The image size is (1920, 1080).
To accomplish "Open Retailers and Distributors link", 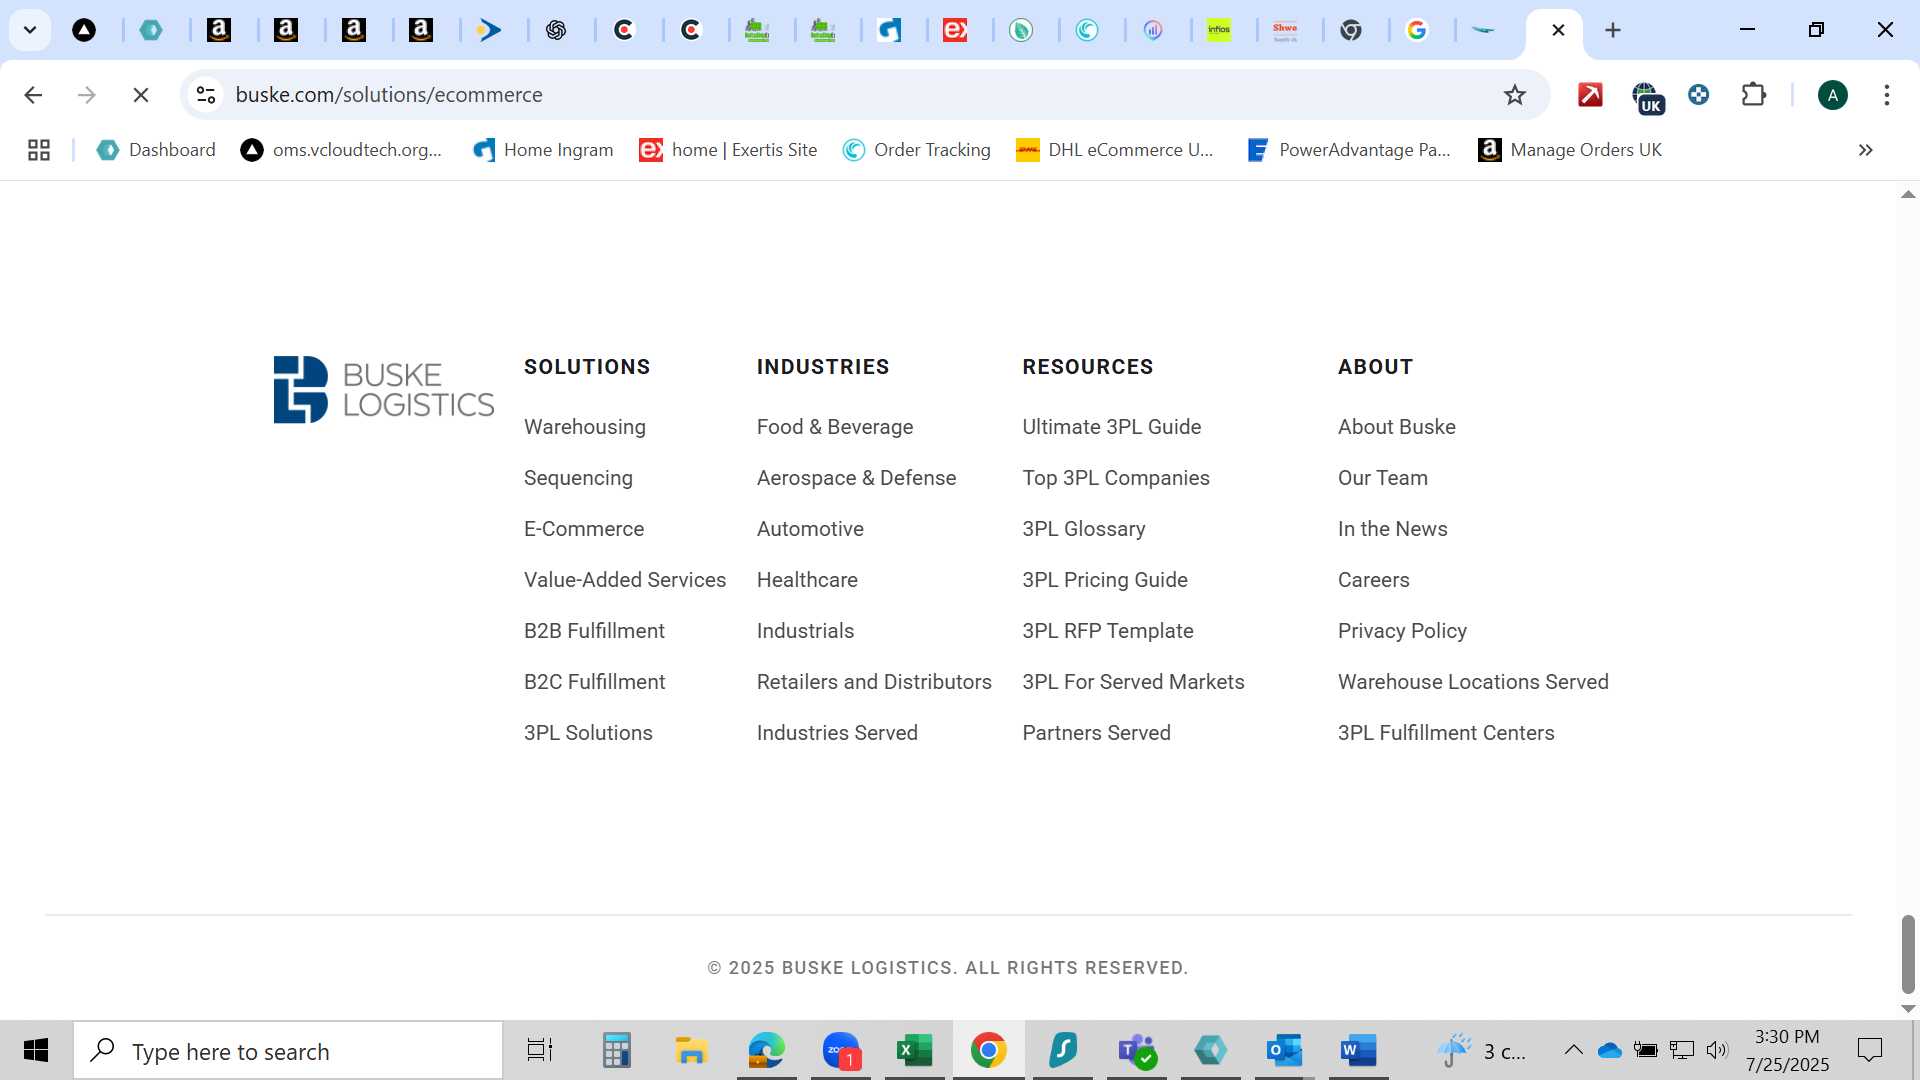I will click(874, 682).
